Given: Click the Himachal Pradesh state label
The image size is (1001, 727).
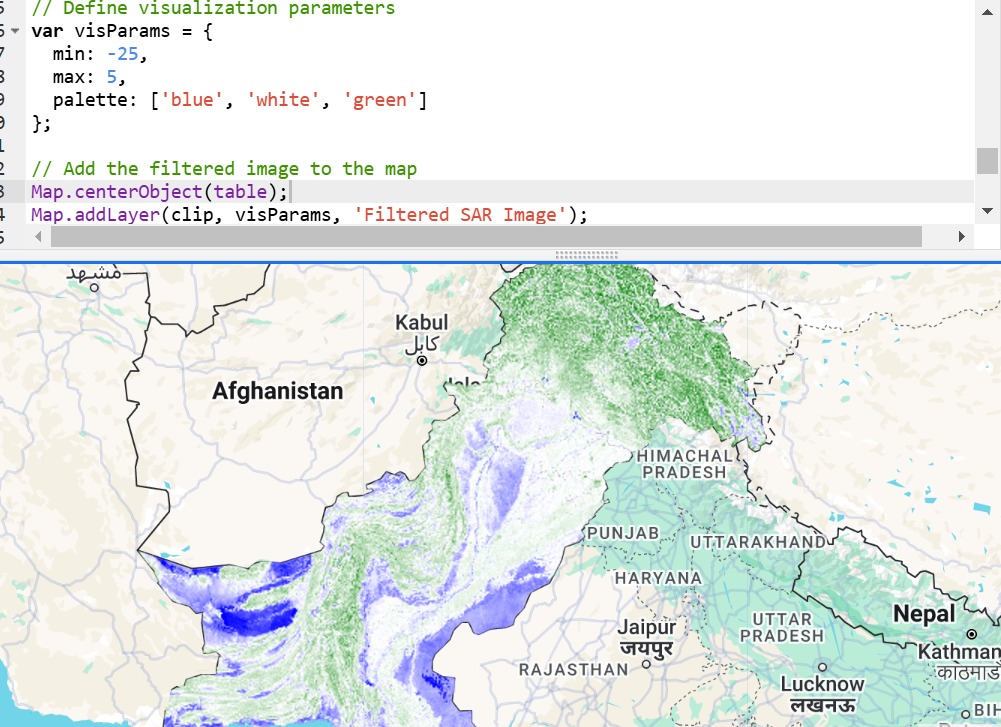Looking at the screenshot, I should 685,463.
